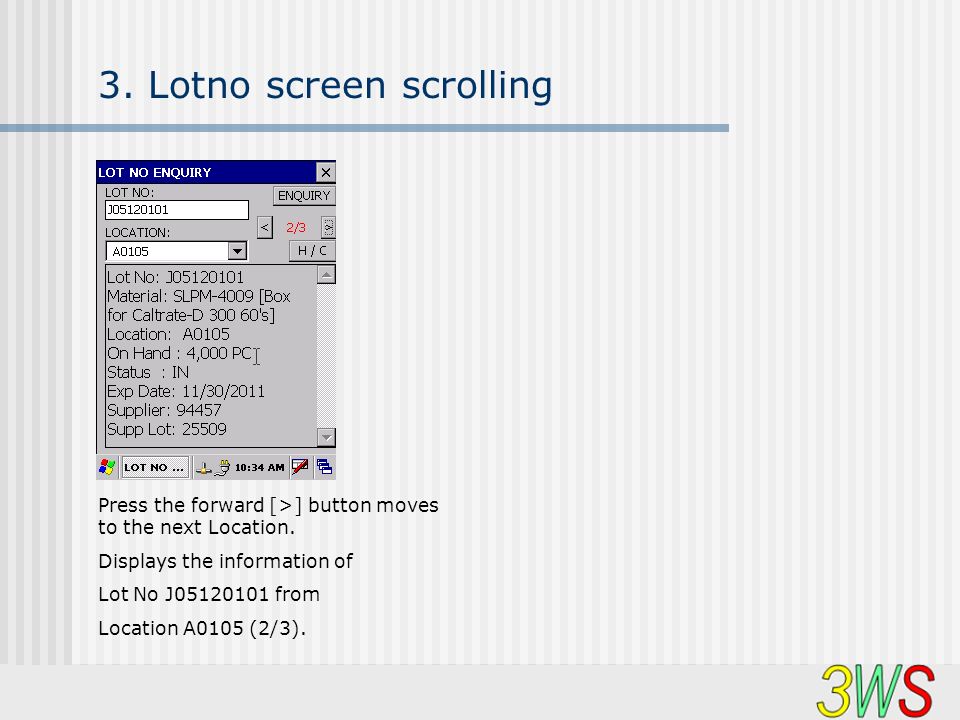This screenshot has width=960, height=720.
Task: Click the network connection tray icon
Action: 203,468
